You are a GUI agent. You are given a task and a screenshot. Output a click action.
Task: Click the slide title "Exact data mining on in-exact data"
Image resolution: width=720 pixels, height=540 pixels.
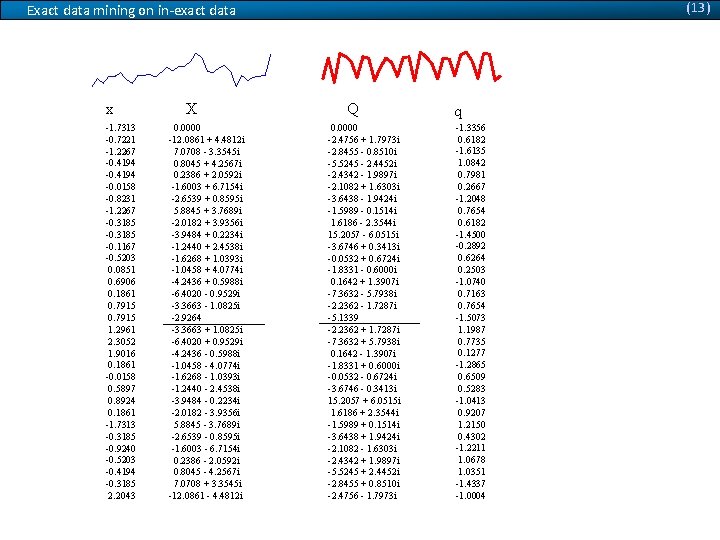point(131,11)
